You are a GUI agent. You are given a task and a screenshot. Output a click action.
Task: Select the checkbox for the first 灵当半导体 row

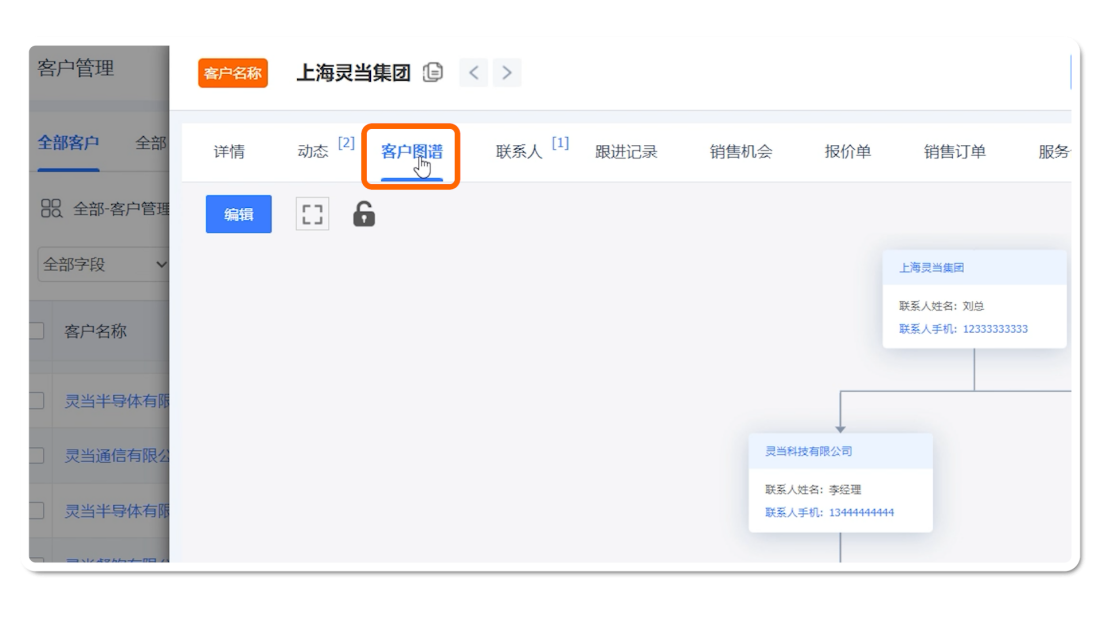tap(37, 401)
